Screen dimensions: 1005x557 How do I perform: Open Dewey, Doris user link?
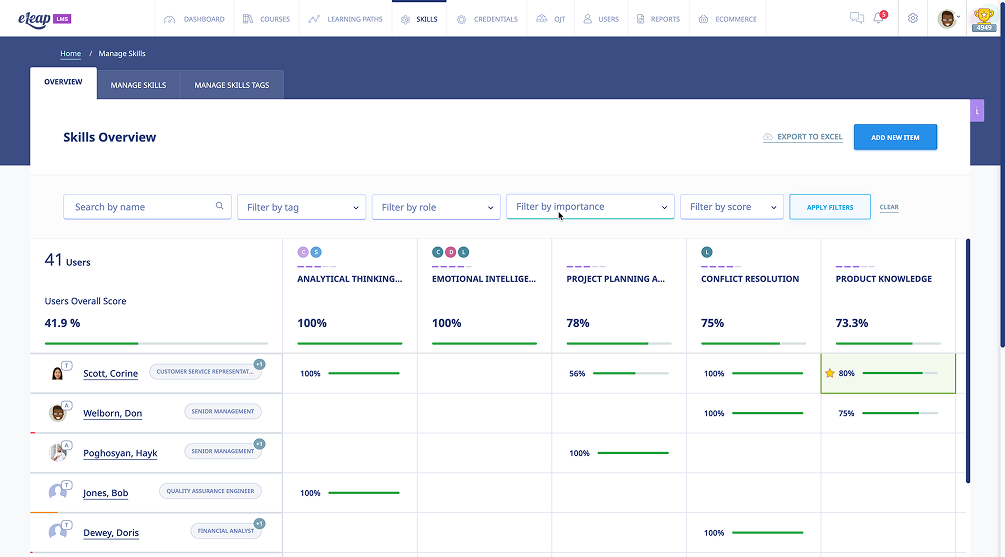tap(111, 532)
